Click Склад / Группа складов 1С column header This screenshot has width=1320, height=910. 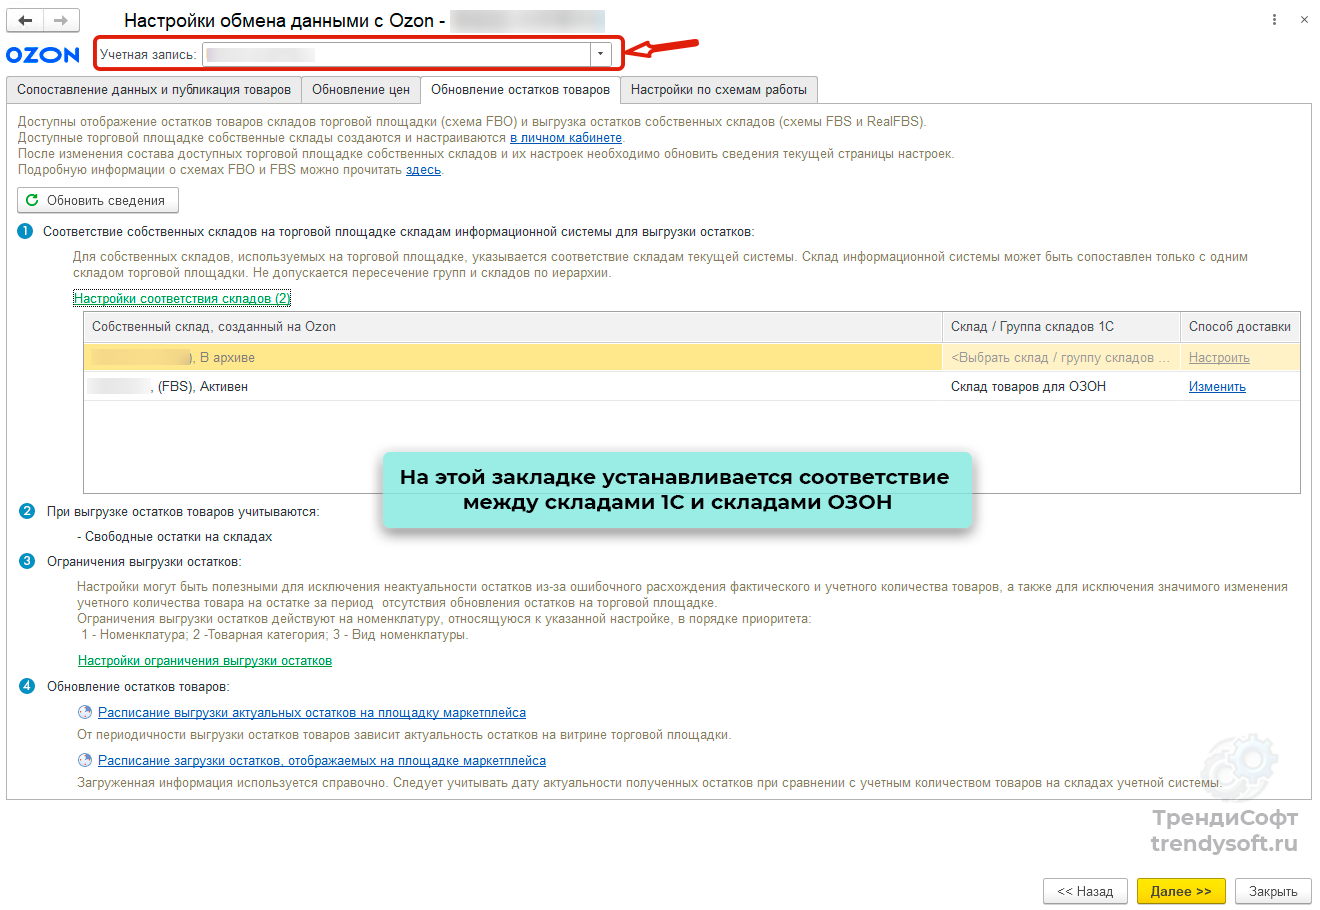tap(1061, 327)
